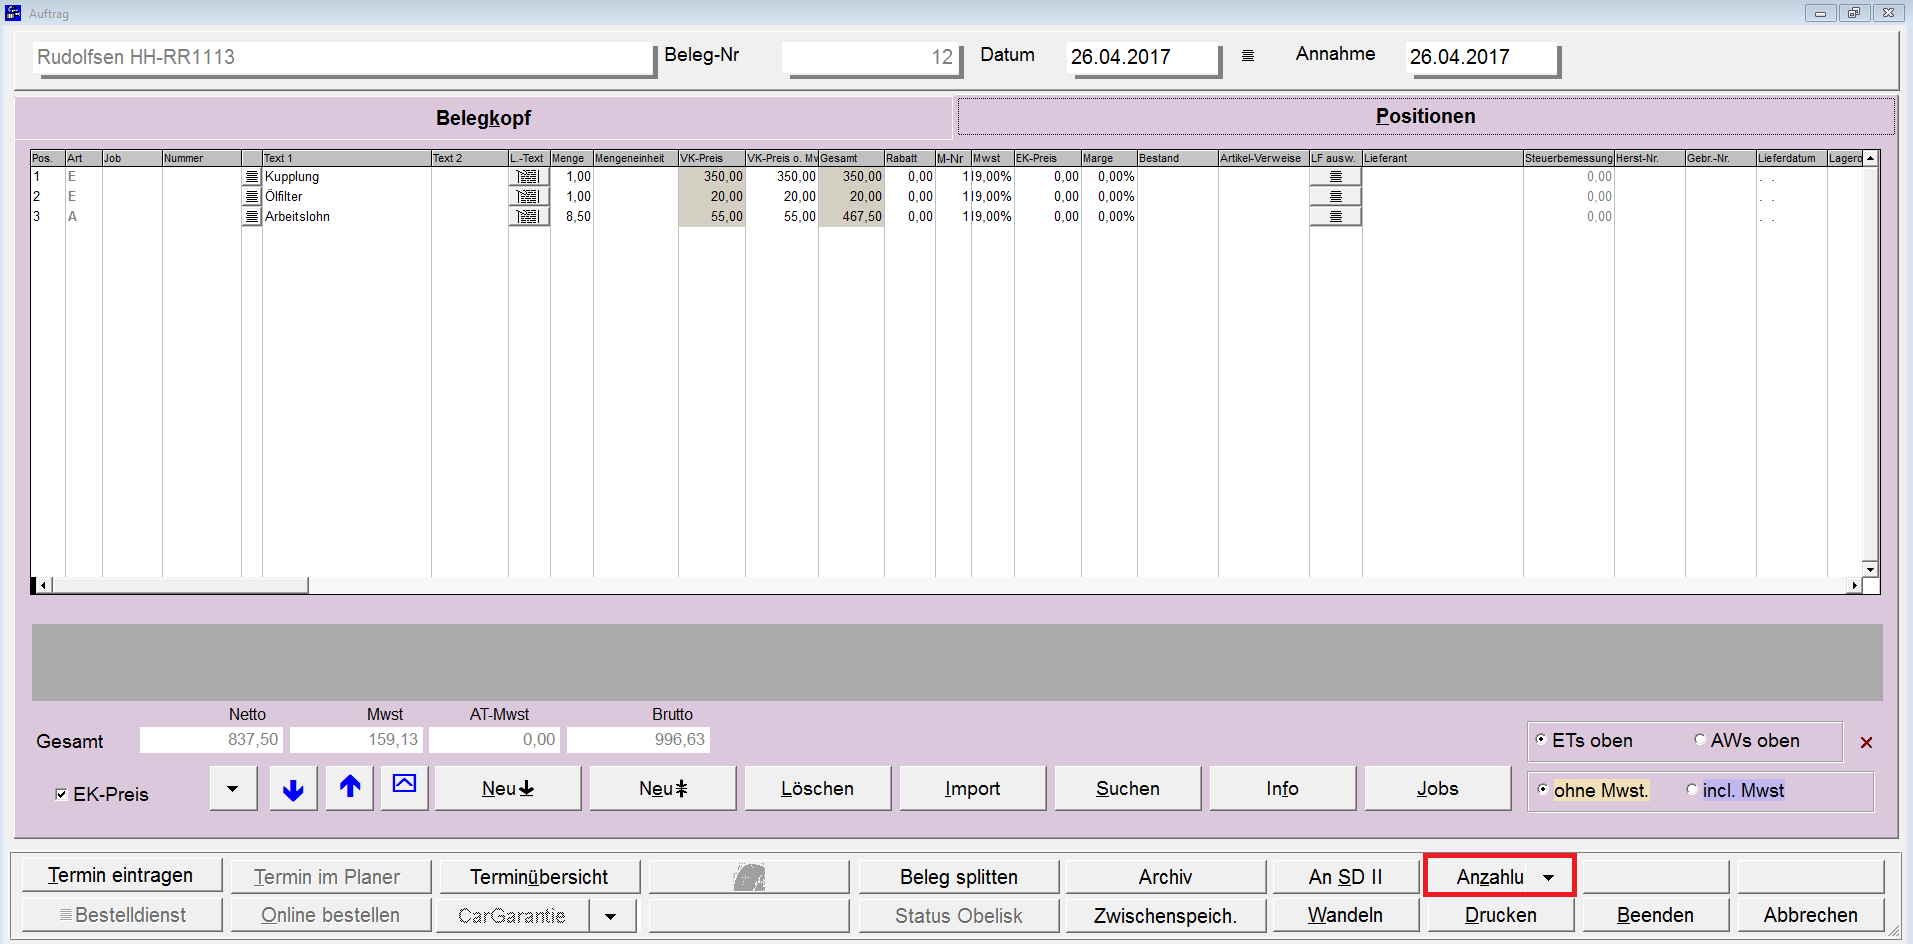Image resolution: width=1913 pixels, height=944 pixels.
Task: Click the table horizontal scrollbar thumb
Action: tap(180, 585)
